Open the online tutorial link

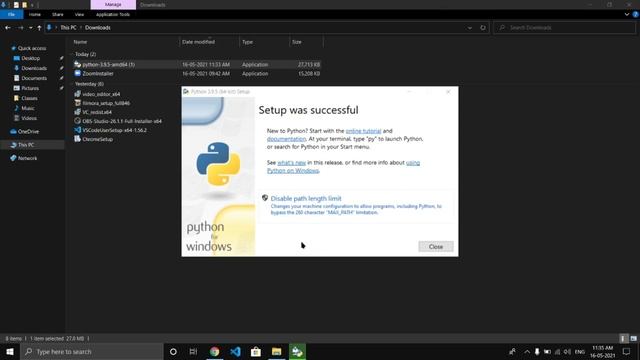coord(363,131)
